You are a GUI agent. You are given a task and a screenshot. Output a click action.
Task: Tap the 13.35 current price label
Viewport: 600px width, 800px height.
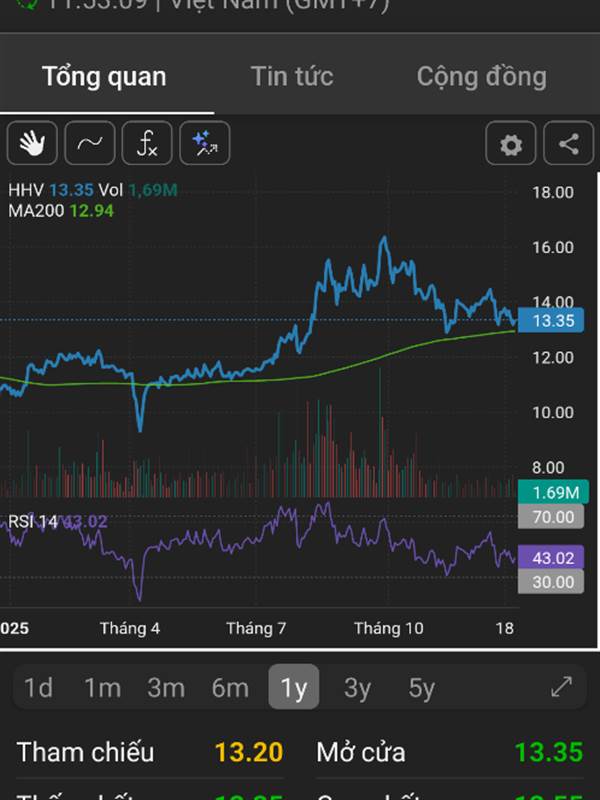pyautogui.click(x=550, y=321)
